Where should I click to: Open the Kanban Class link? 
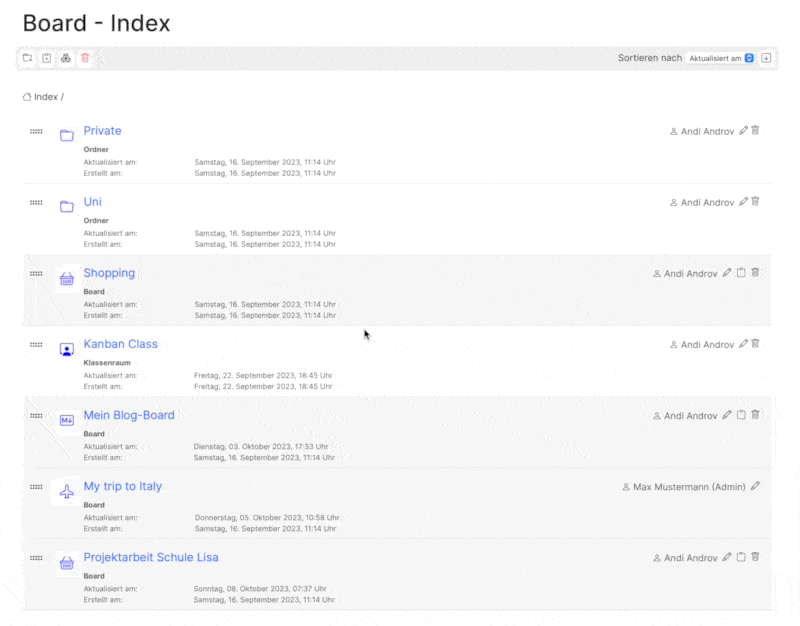tap(120, 344)
